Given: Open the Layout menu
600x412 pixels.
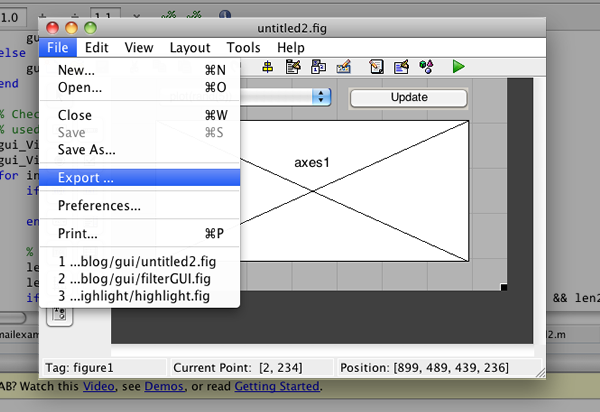Looking at the screenshot, I should tap(189, 47).
